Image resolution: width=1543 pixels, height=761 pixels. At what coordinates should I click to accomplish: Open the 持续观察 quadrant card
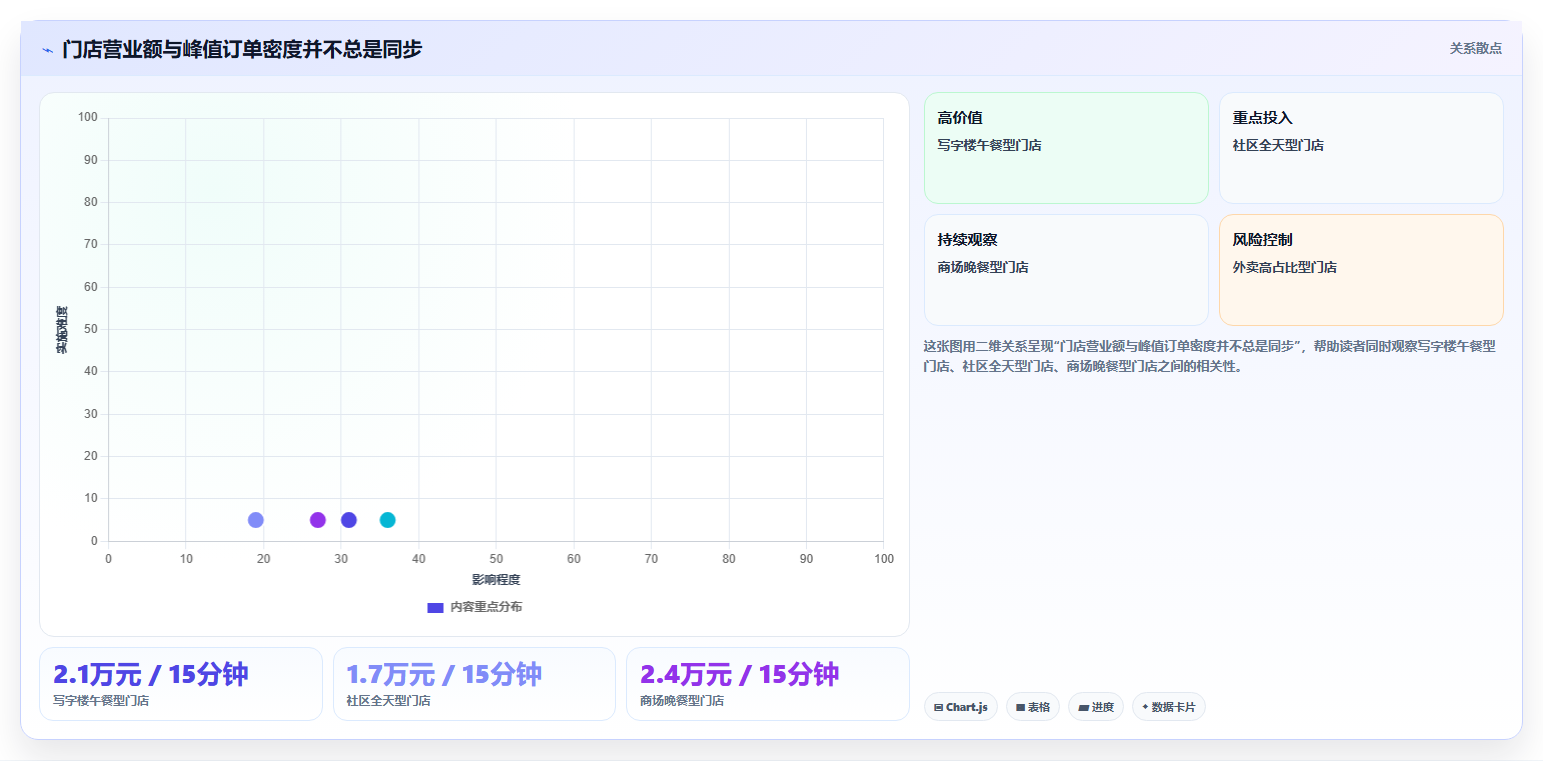point(1066,270)
